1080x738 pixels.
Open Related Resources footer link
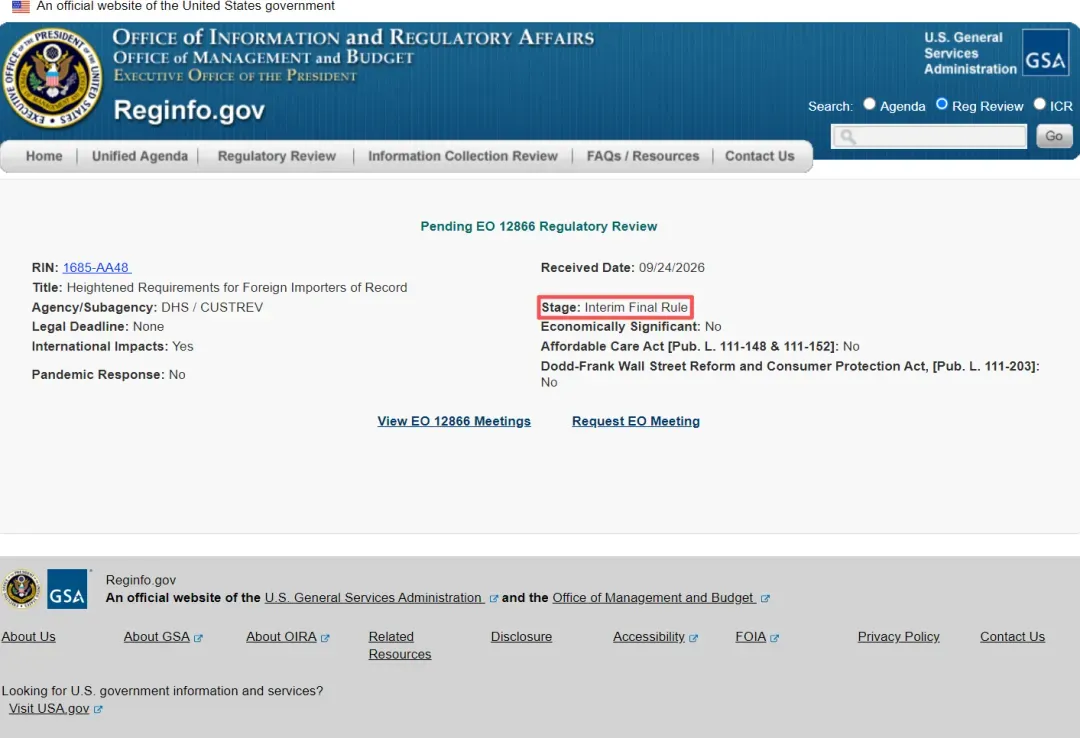(399, 646)
